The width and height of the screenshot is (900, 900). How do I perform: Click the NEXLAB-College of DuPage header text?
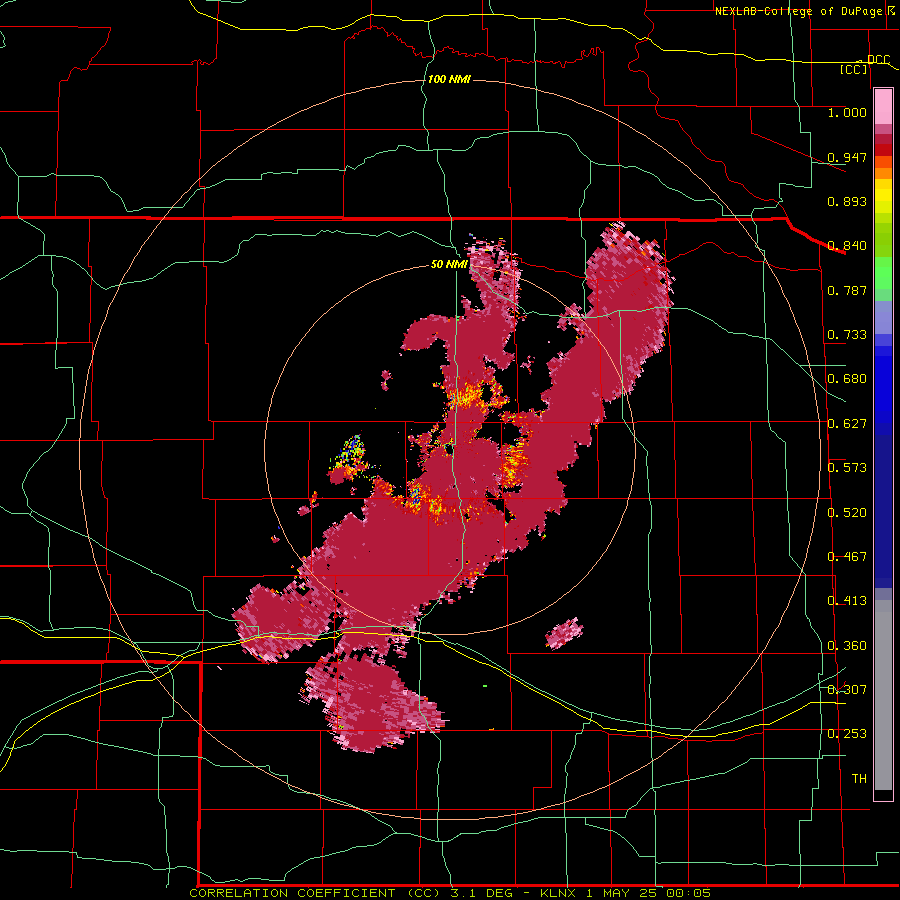(x=797, y=11)
